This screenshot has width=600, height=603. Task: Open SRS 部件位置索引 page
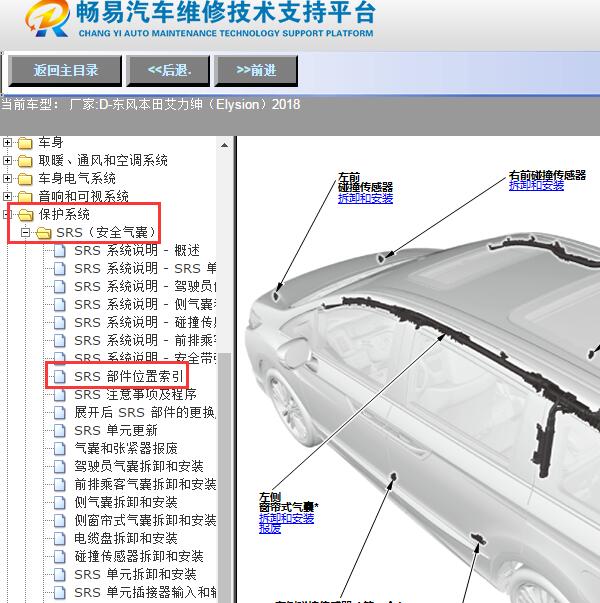(129, 376)
